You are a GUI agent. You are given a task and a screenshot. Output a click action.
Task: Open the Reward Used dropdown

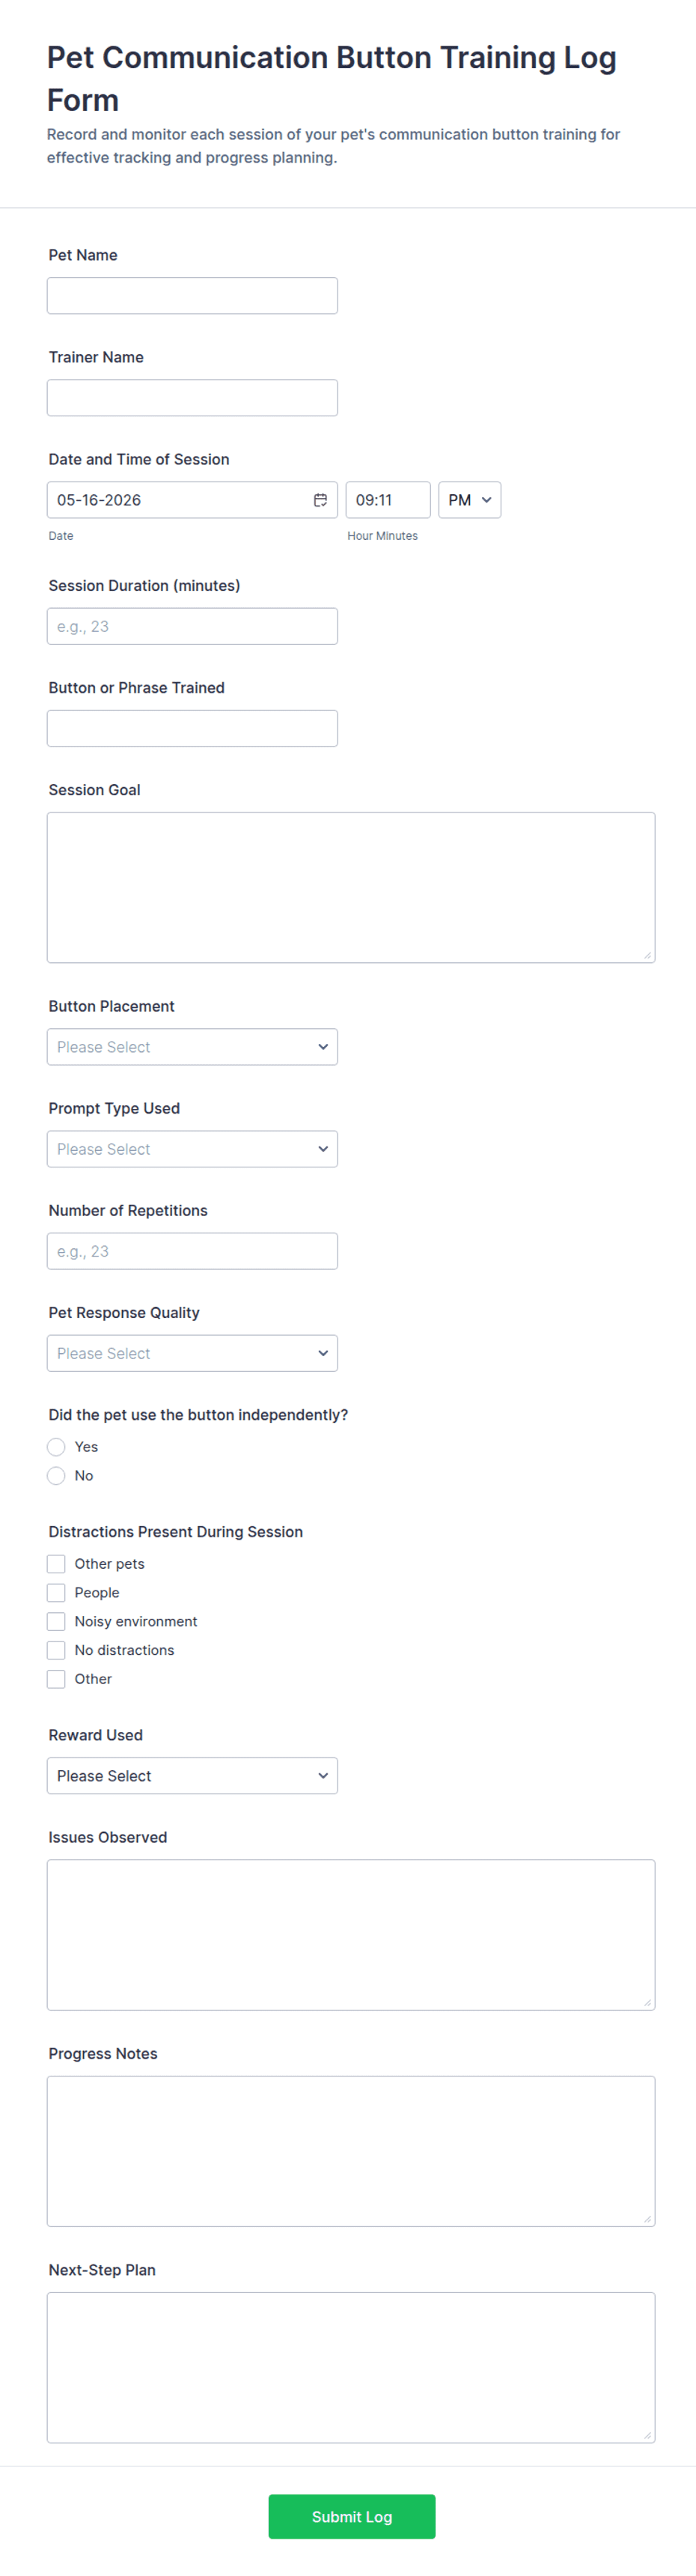tap(192, 1776)
